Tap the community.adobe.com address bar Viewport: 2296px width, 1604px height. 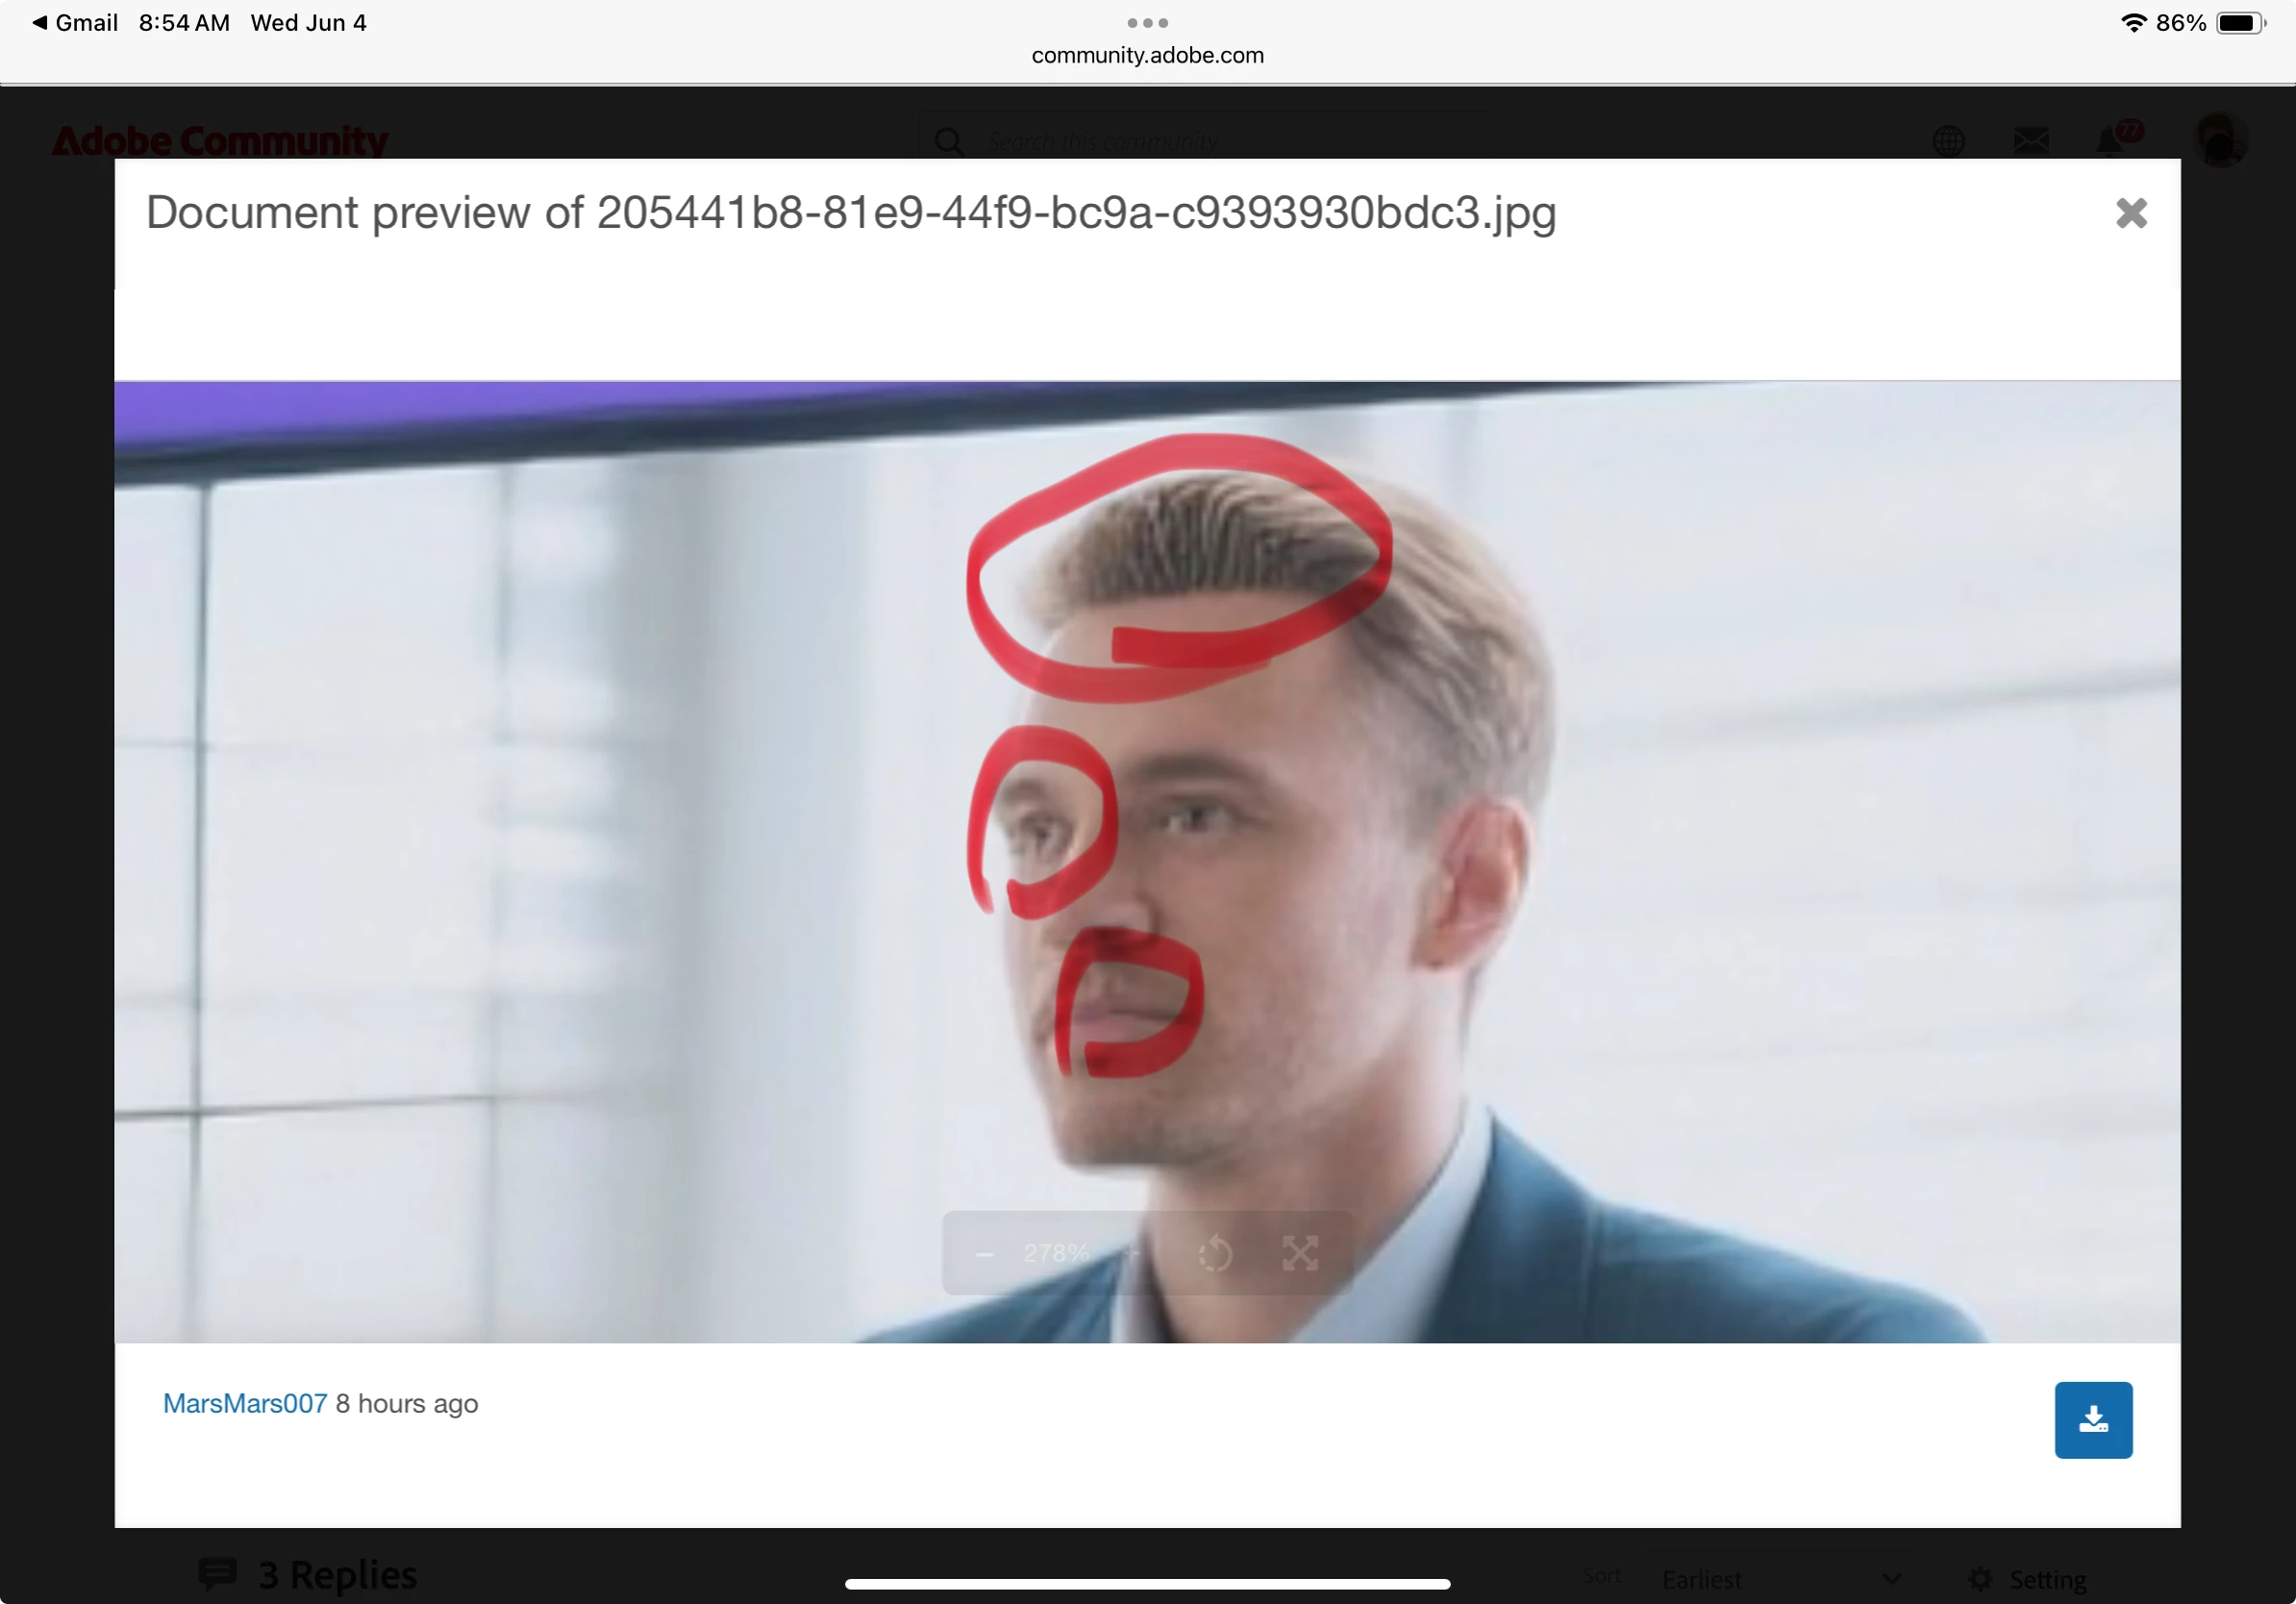(x=1147, y=55)
